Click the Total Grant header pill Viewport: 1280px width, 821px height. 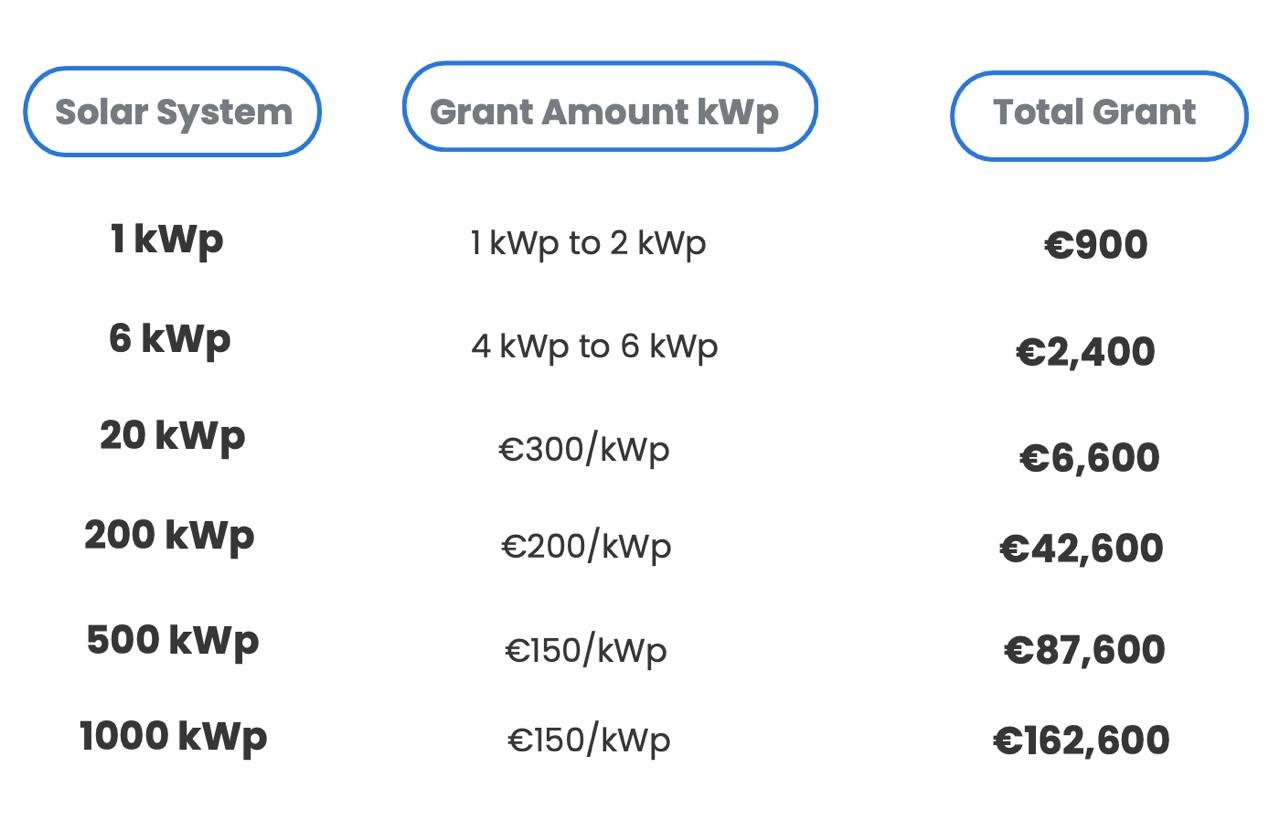[x=1098, y=114]
